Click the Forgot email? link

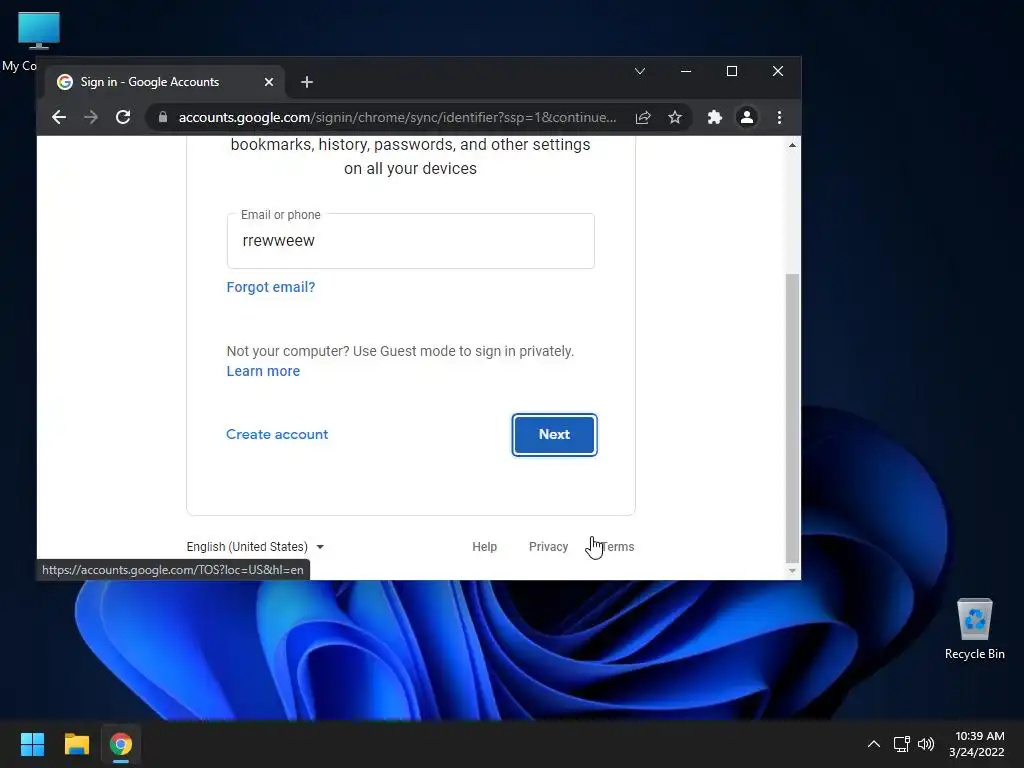coord(271,287)
